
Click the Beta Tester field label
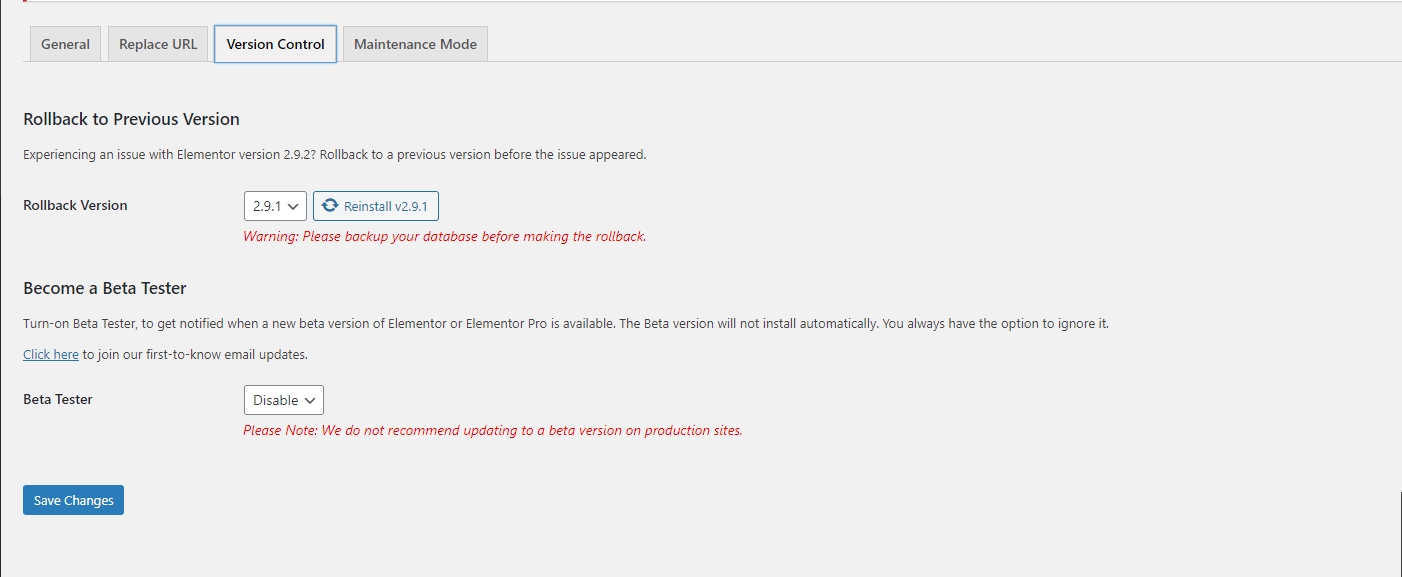point(58,399)
